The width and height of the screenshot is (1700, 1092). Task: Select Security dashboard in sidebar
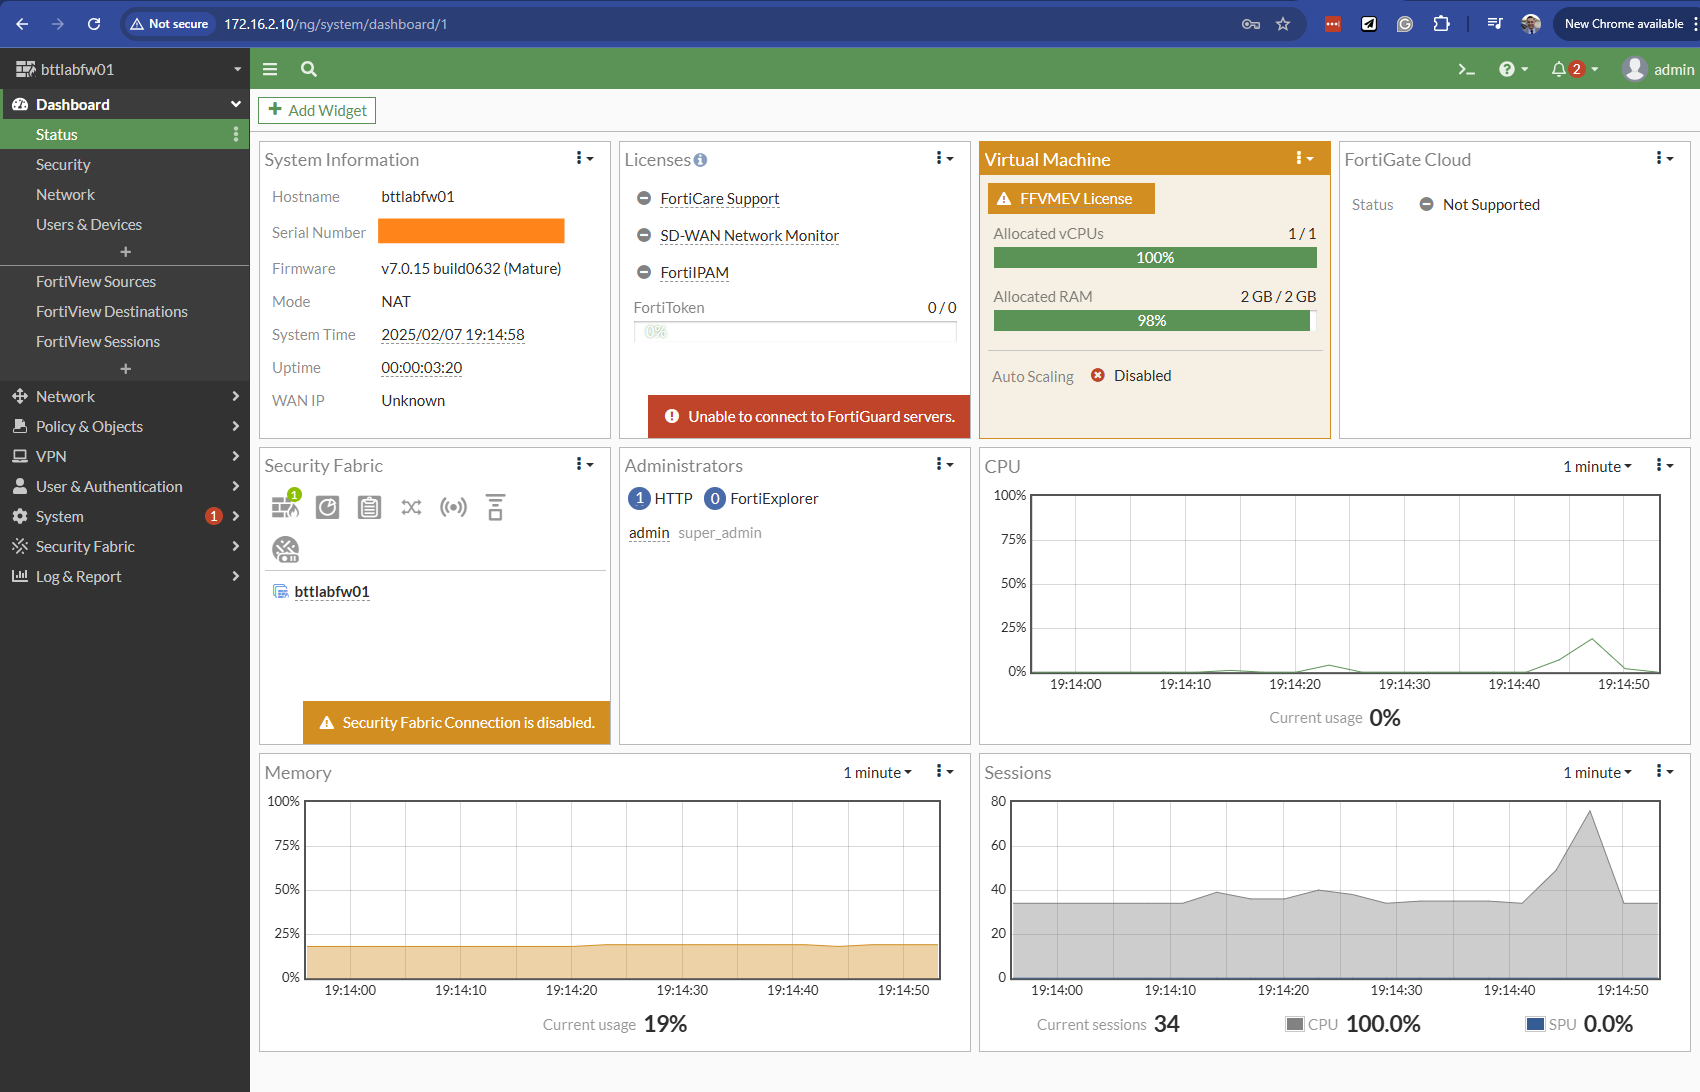pyautogui.click(x=63, y=164)
